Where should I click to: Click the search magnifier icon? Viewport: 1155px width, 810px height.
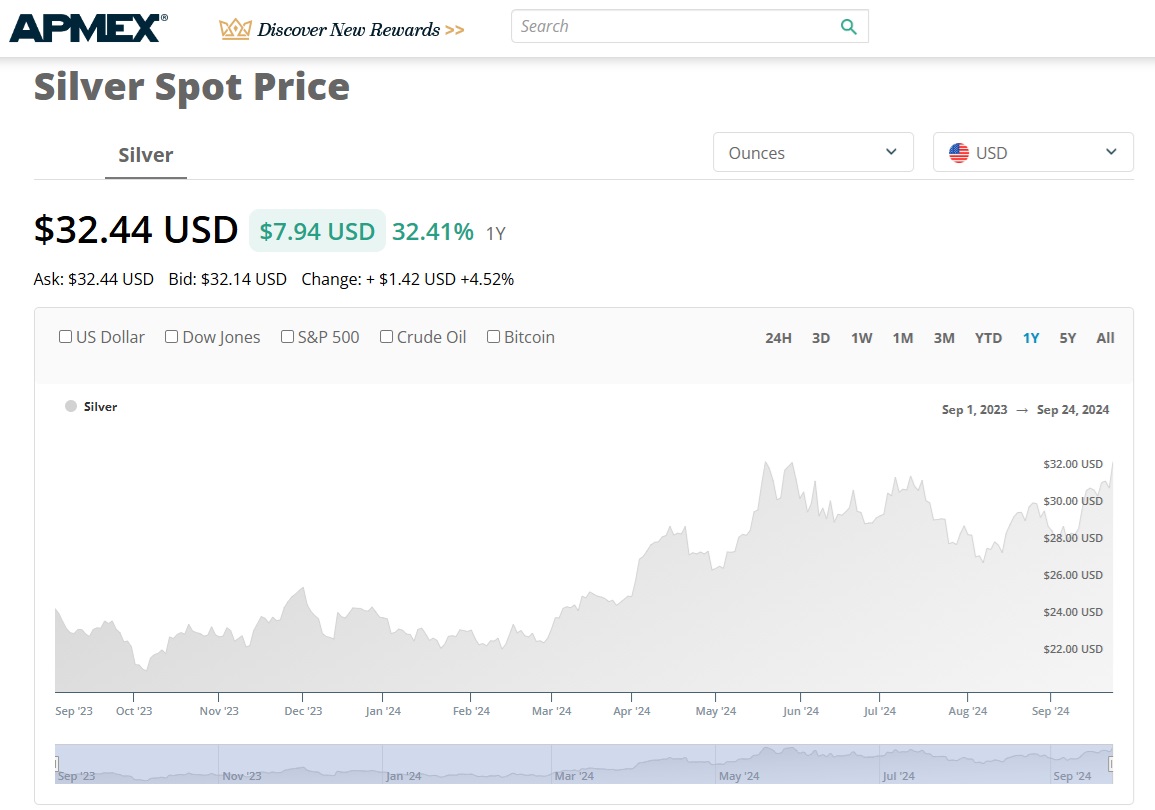[848, 27]
